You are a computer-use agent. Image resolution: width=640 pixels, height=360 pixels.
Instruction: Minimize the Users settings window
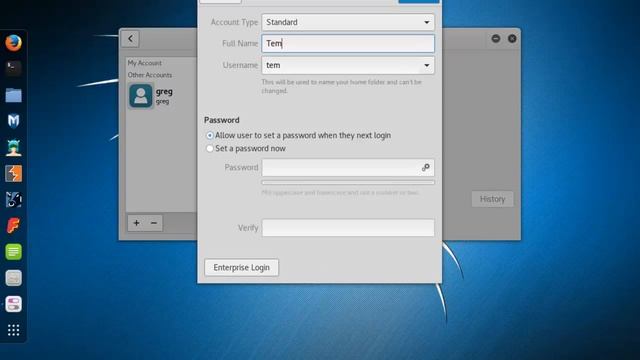(x=496, y=38)
